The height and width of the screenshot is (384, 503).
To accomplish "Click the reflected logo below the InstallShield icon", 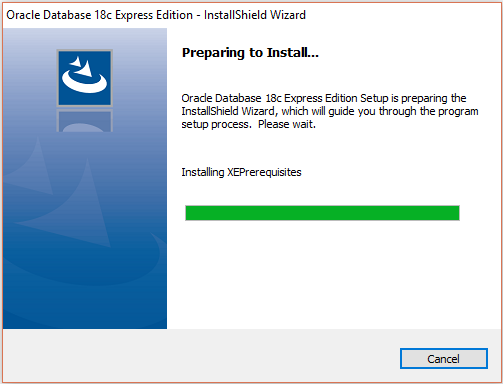I will 85,120.
